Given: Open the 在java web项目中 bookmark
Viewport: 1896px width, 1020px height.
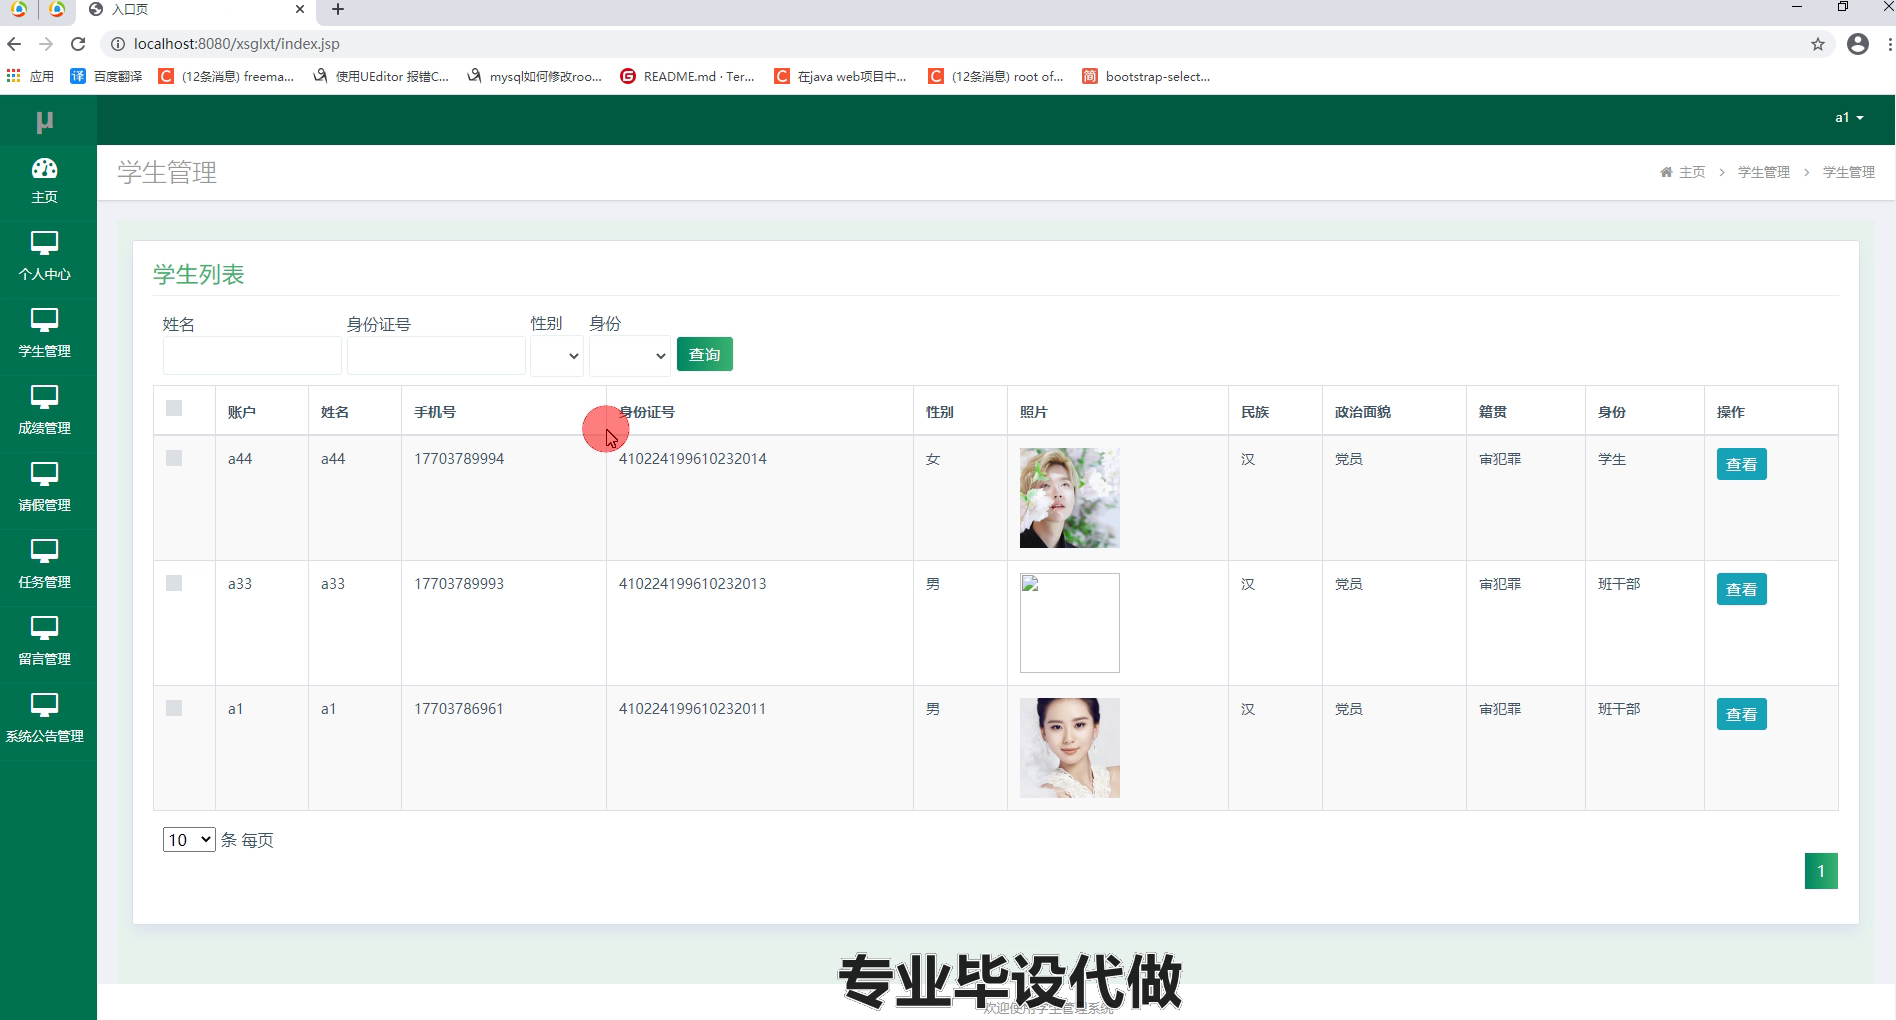Looking at the screenshot, I should pos(840,76).
